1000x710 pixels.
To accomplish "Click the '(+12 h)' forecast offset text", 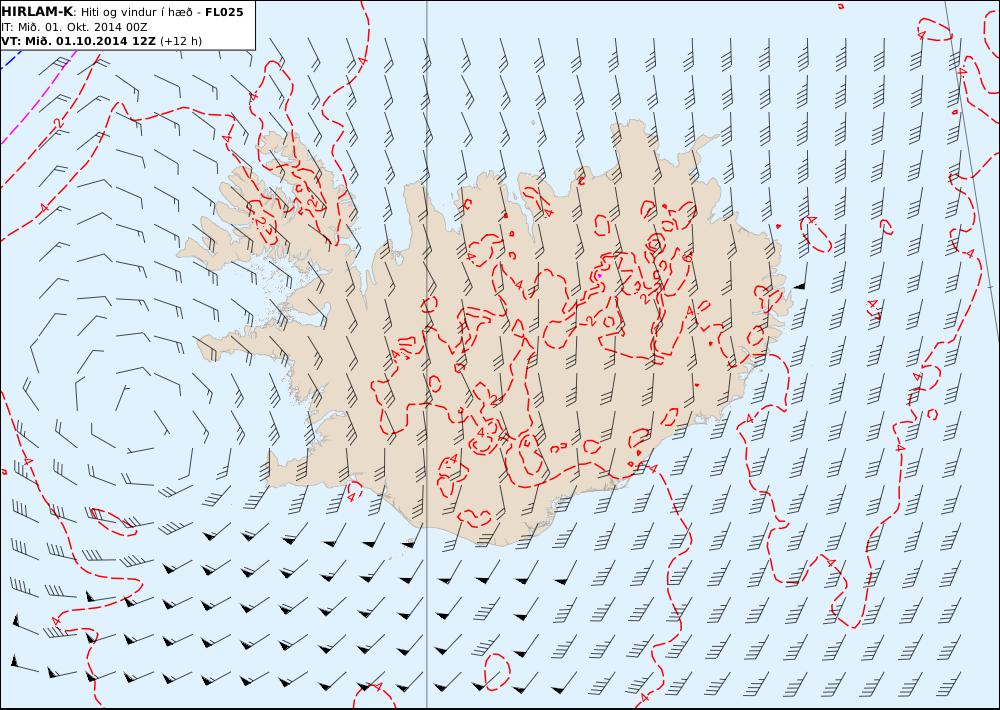I will pos(180,41).
